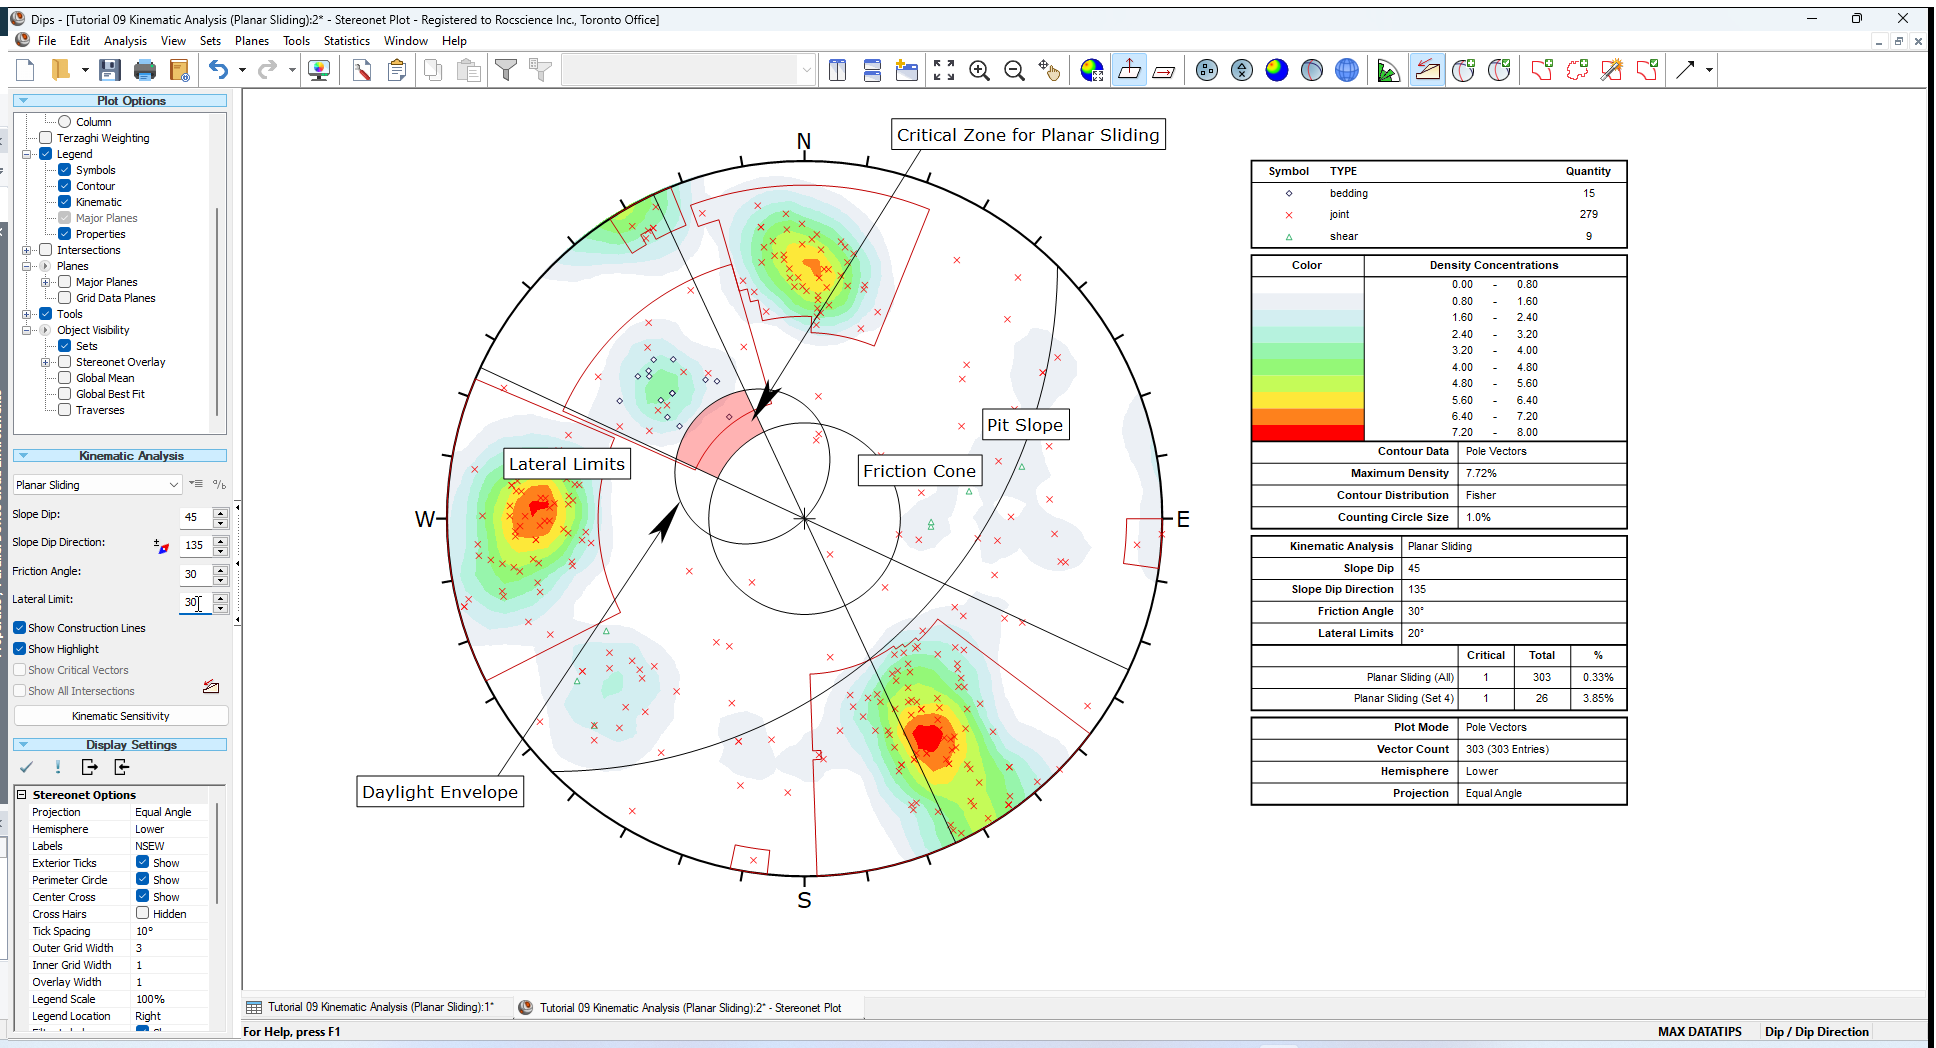
Task: Activate the Pan tool
Action: pos(1051,70)
